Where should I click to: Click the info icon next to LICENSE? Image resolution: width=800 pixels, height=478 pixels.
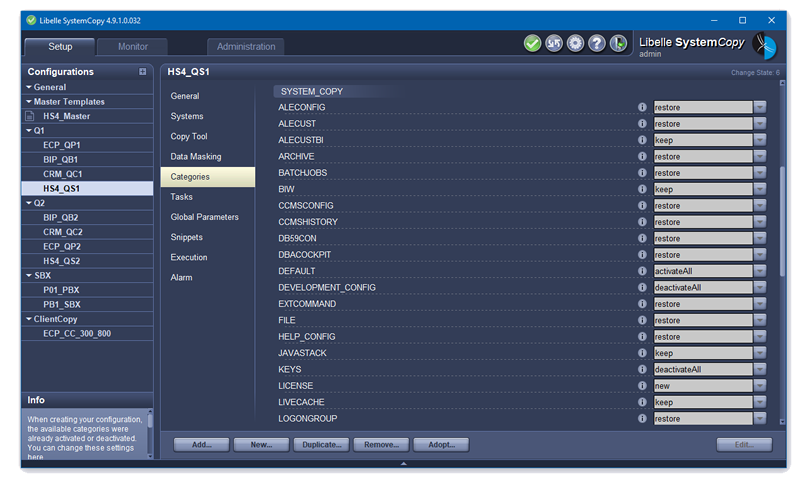[x=642, y=386]
